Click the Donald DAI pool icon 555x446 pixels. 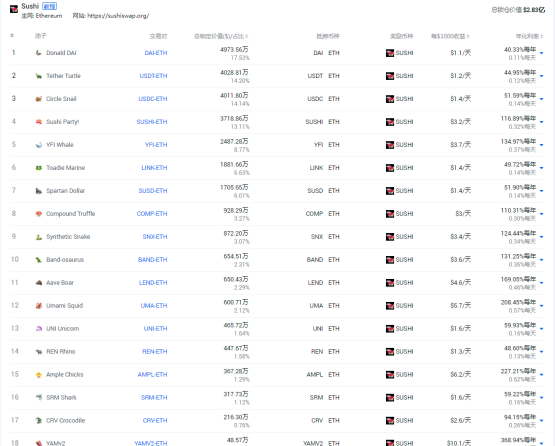point(39,53)
